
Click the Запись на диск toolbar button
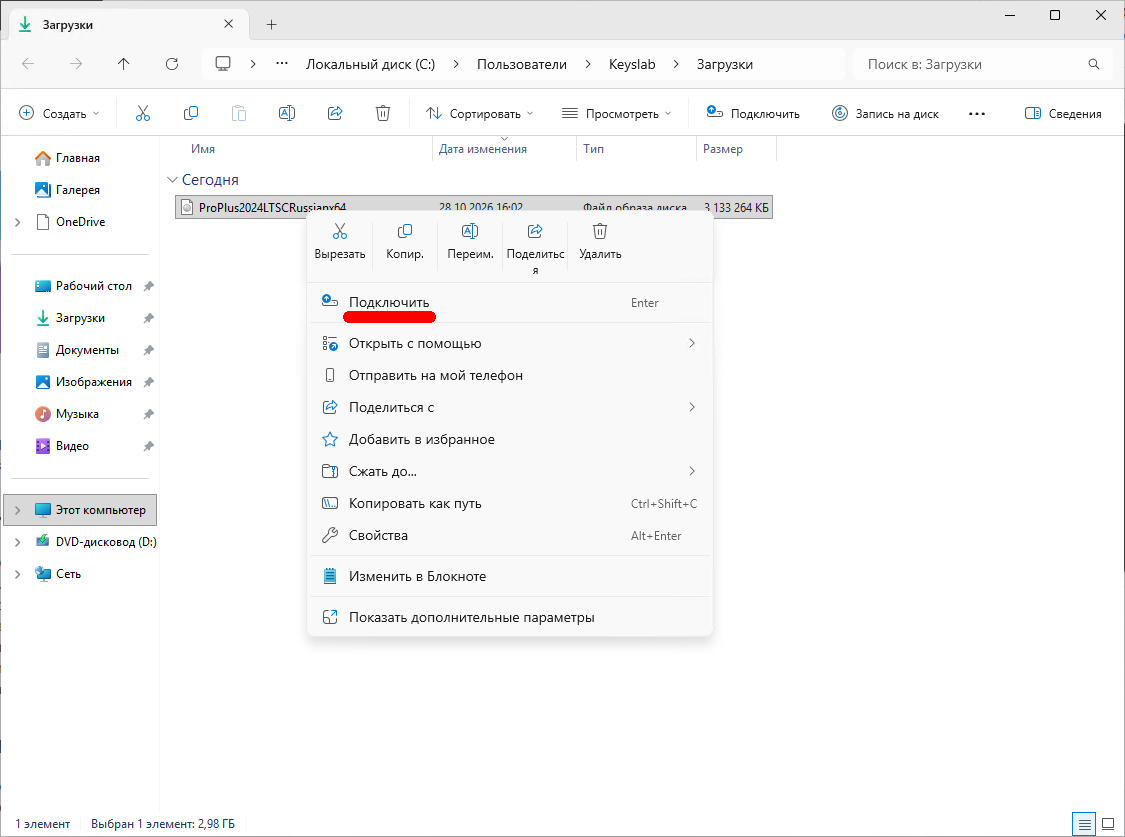click(x=885, y=113)
